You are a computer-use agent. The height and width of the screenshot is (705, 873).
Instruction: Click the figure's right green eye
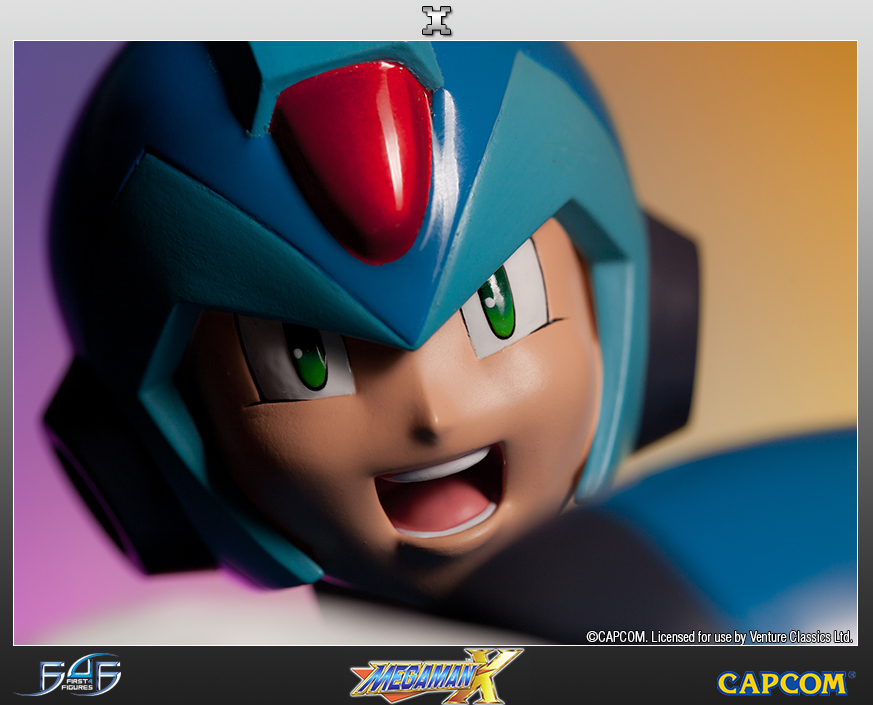[x=497, y=301]
